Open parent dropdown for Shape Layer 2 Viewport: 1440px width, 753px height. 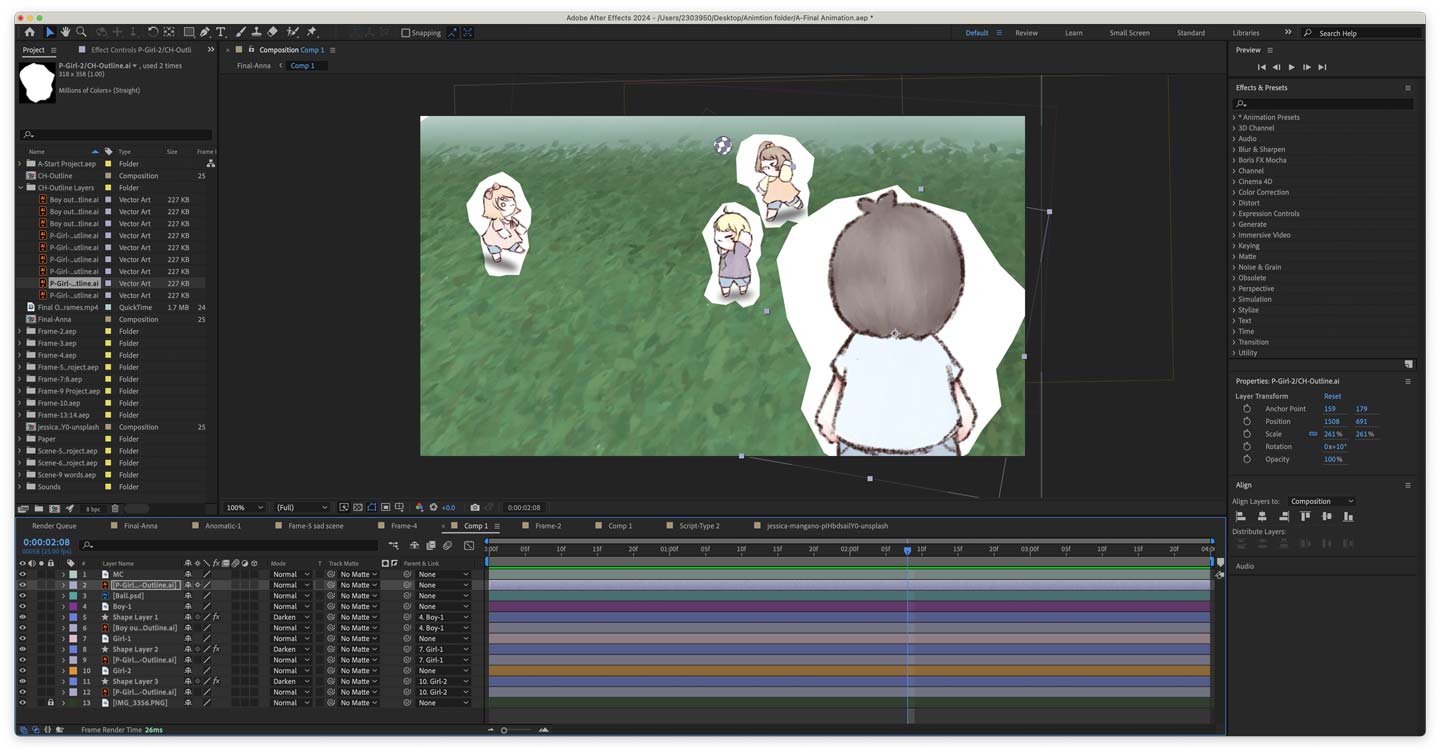point(442,649)
